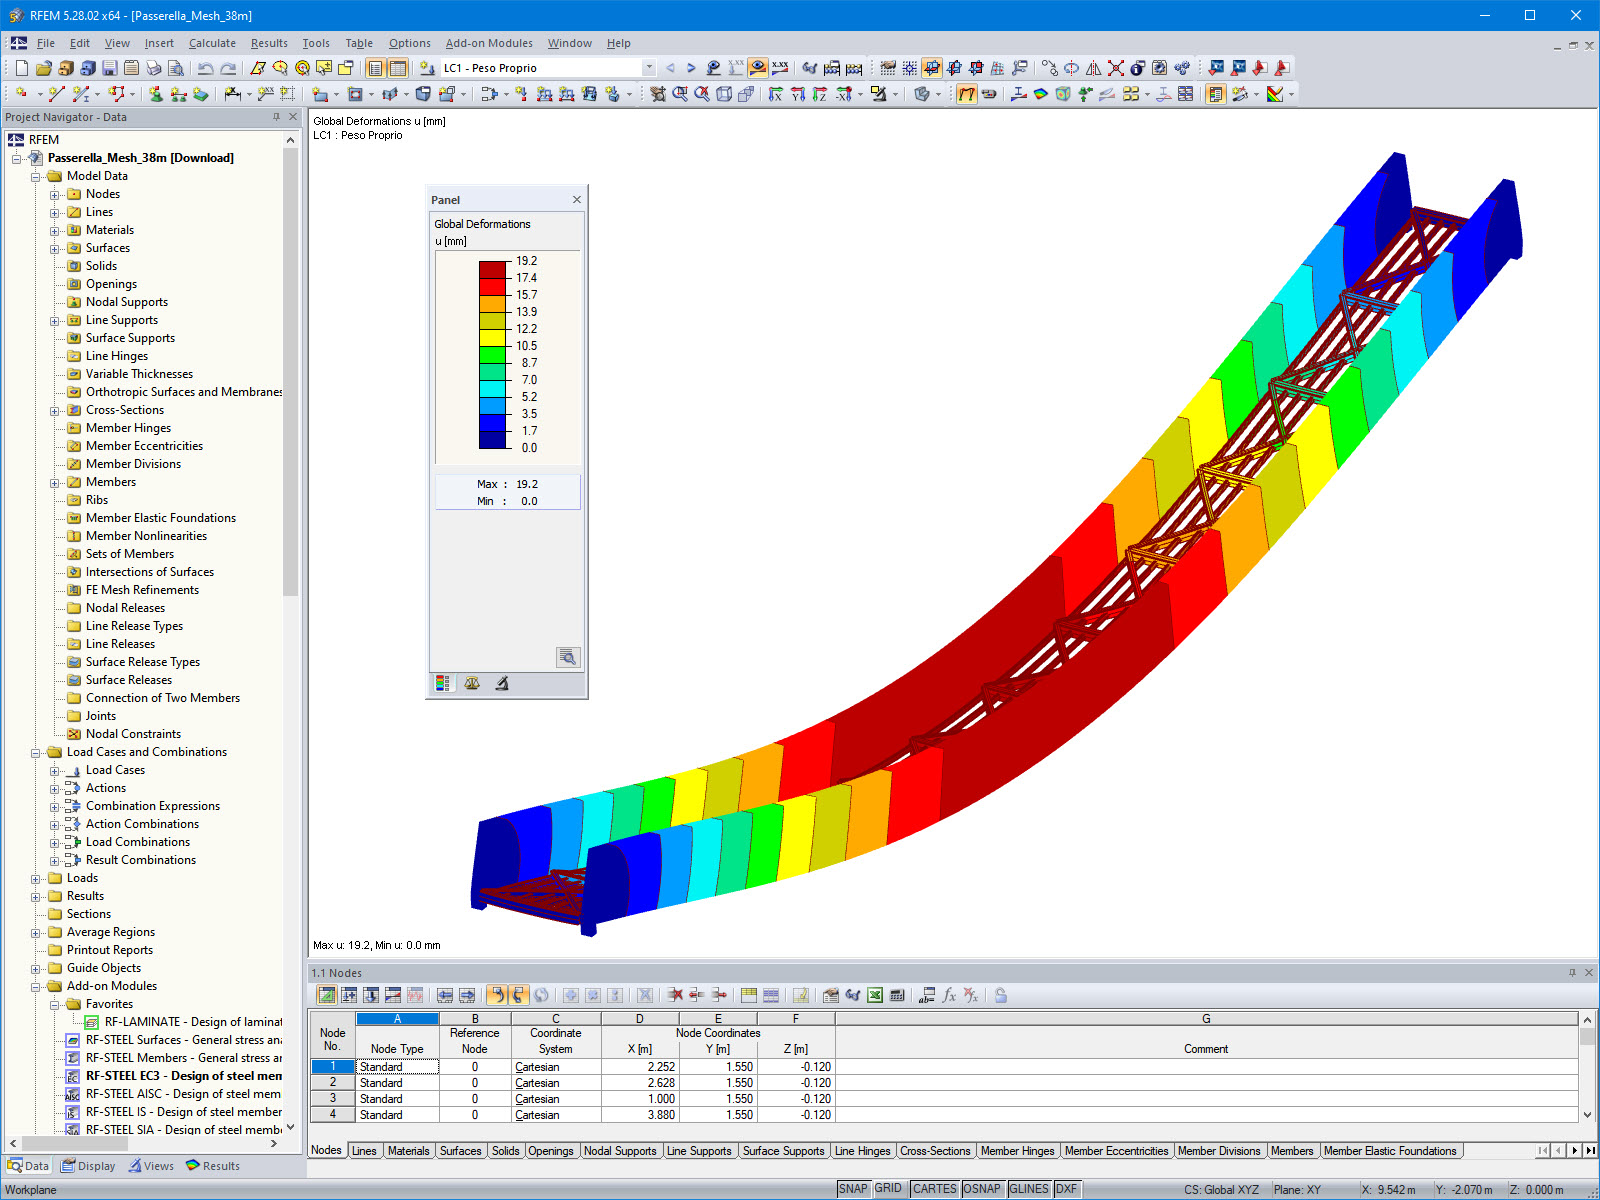Switch to the Cross-Sections table tab
Screen dimensions: 1600x1200
(x=935, y=1151)
